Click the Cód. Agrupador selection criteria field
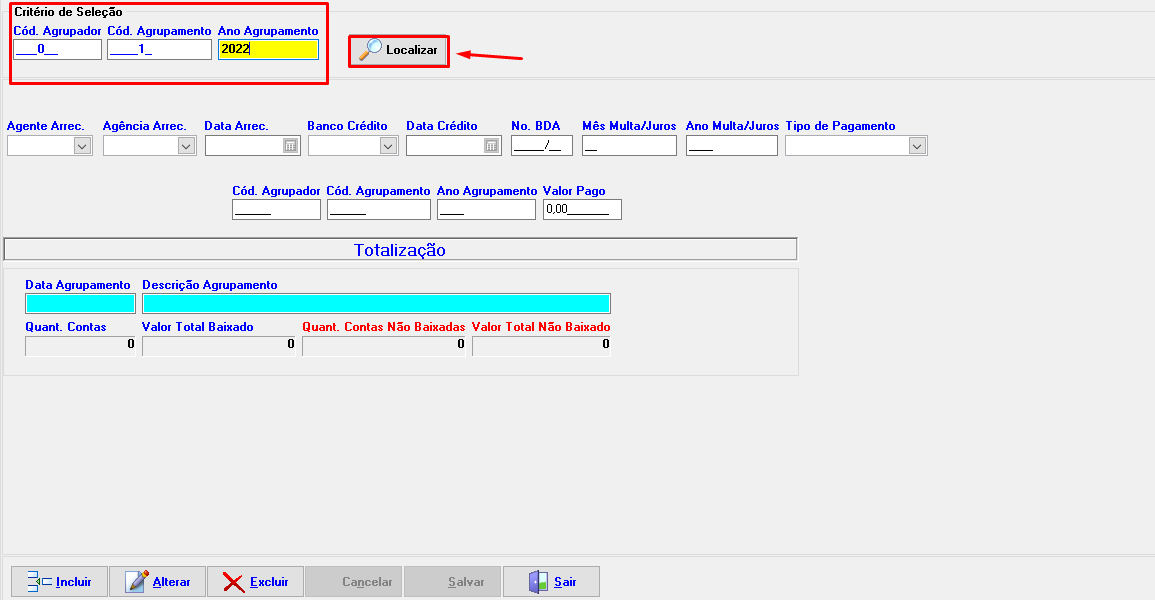Screen dimensions: 1155x600 click(57, 49)
